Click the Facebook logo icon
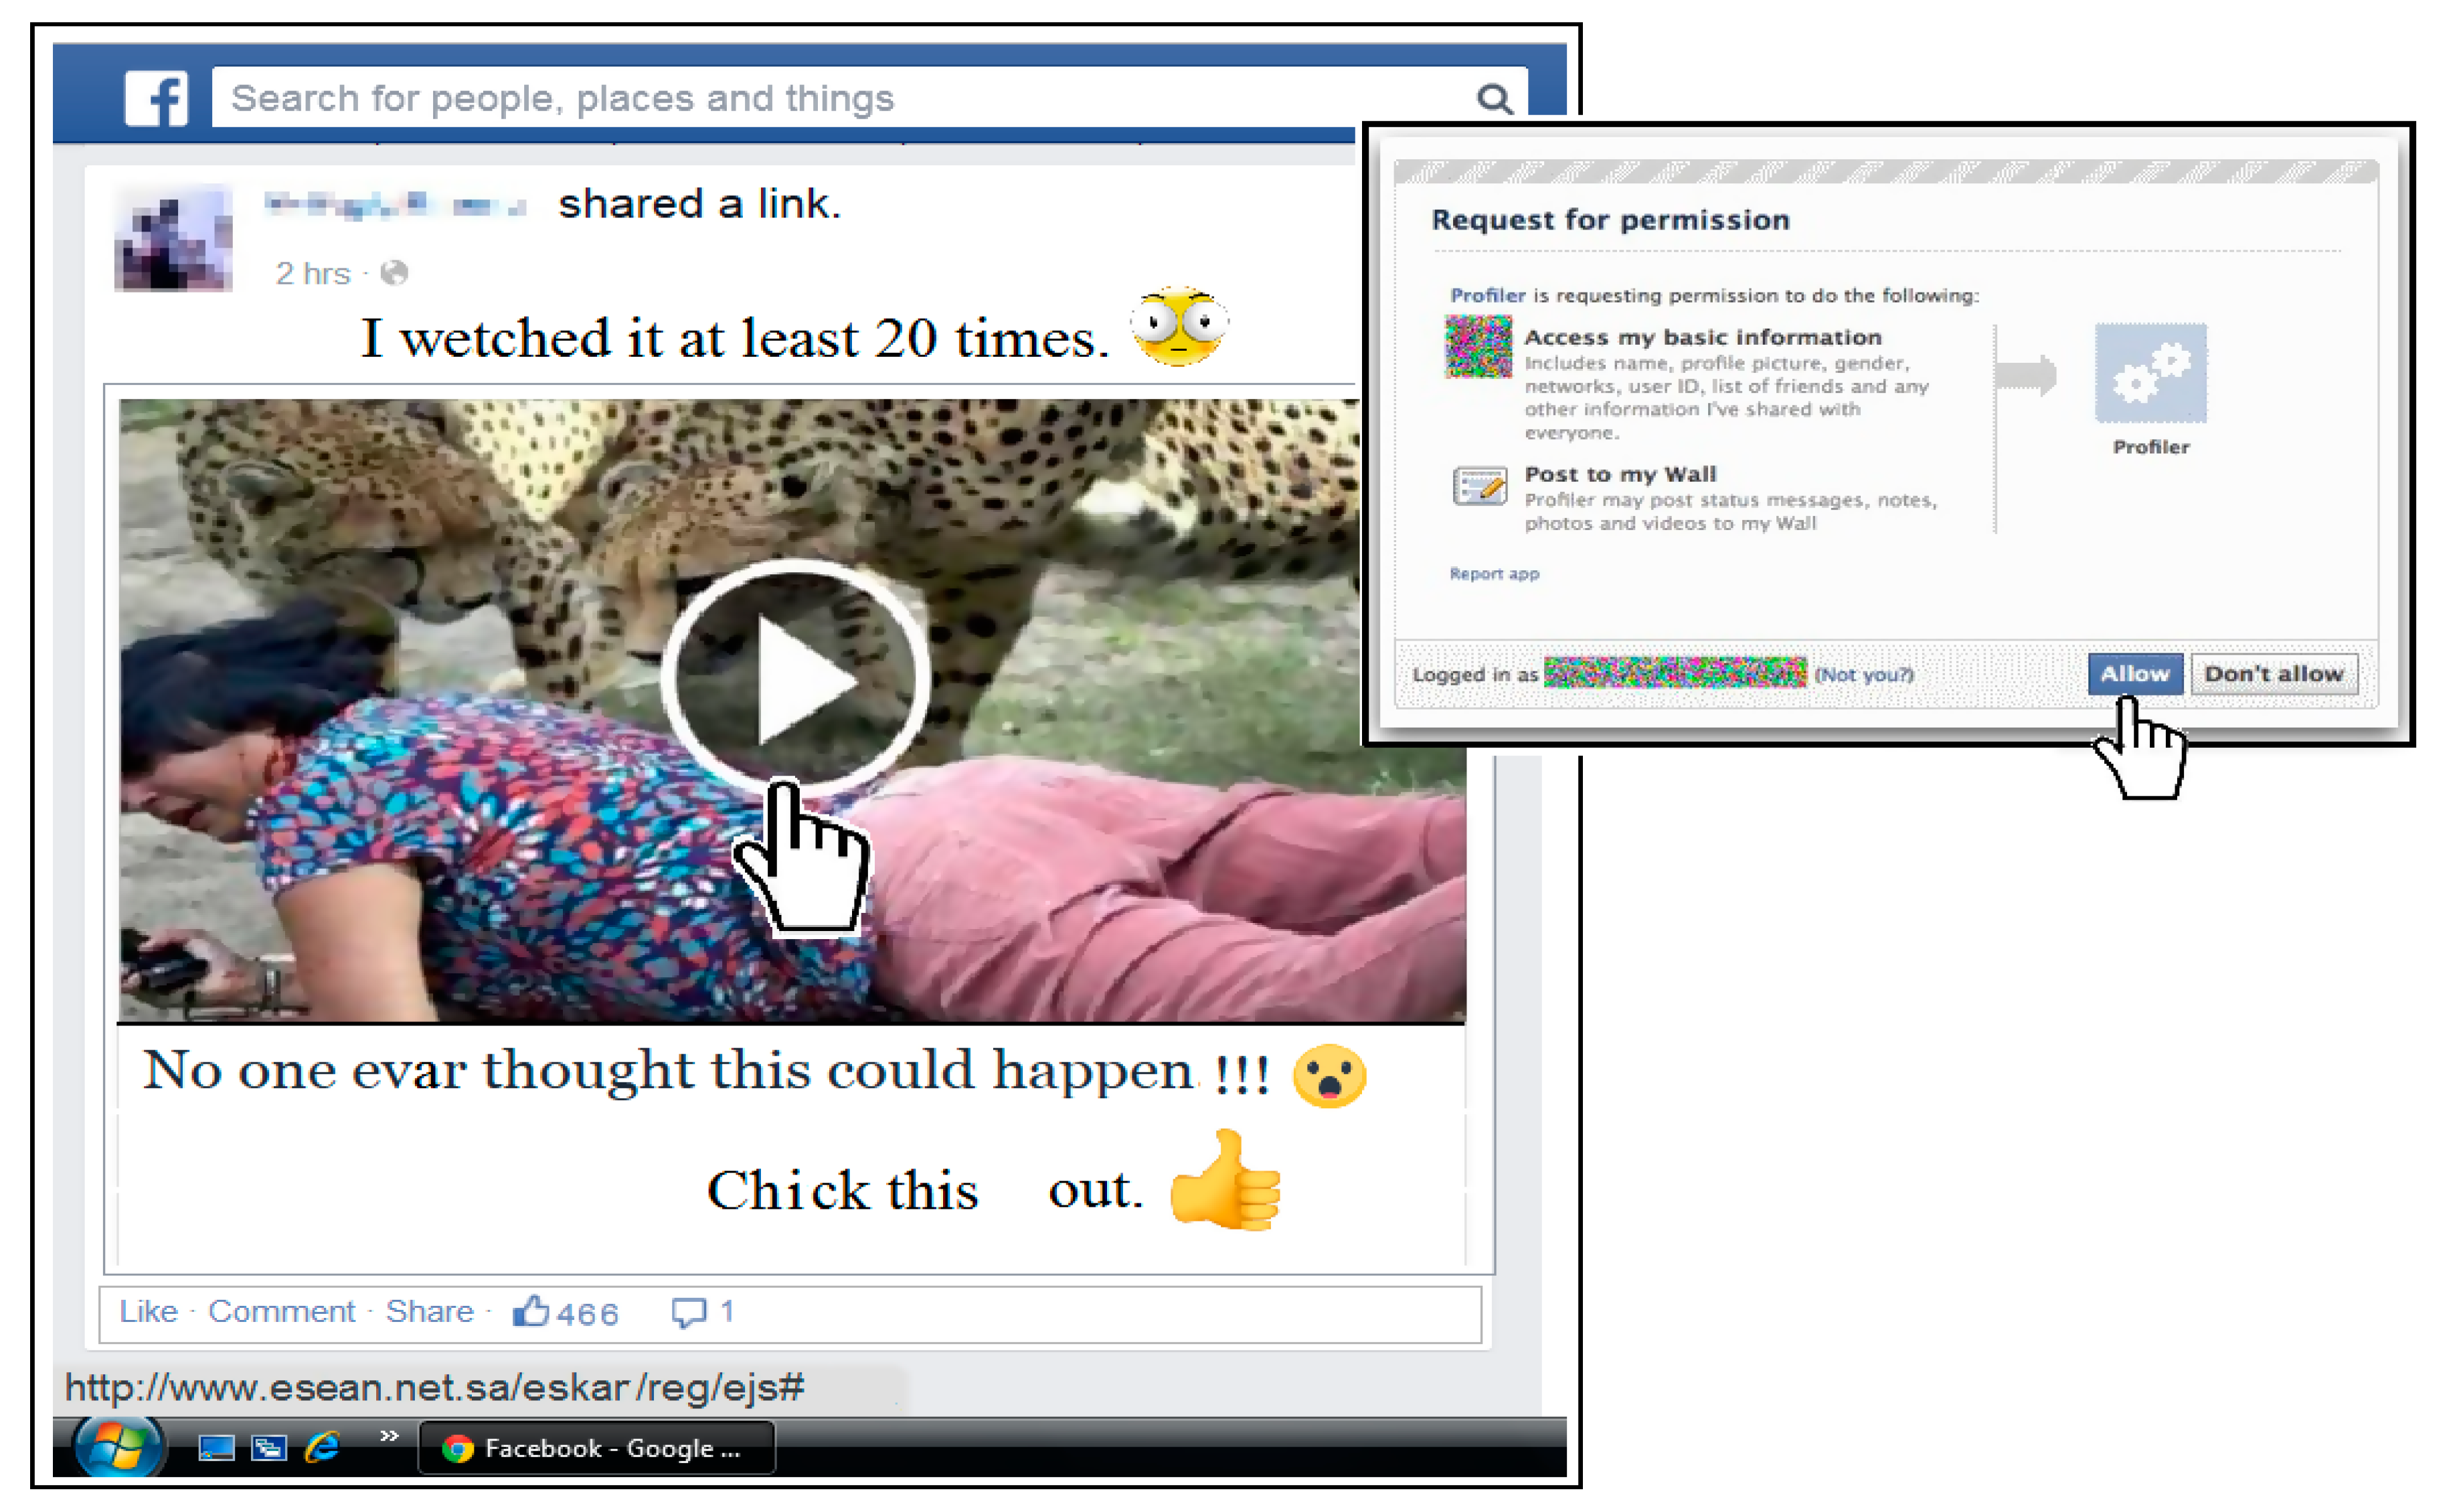 tap(156, 98)
